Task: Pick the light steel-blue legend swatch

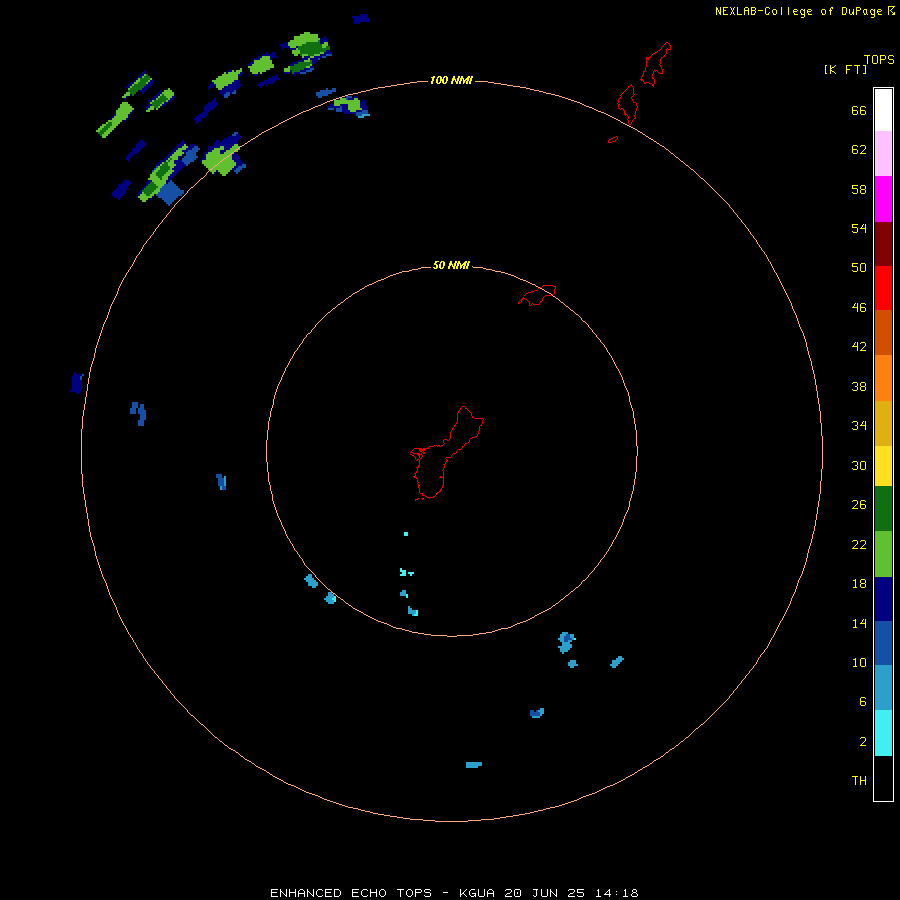Action: (x=883, y=688)
